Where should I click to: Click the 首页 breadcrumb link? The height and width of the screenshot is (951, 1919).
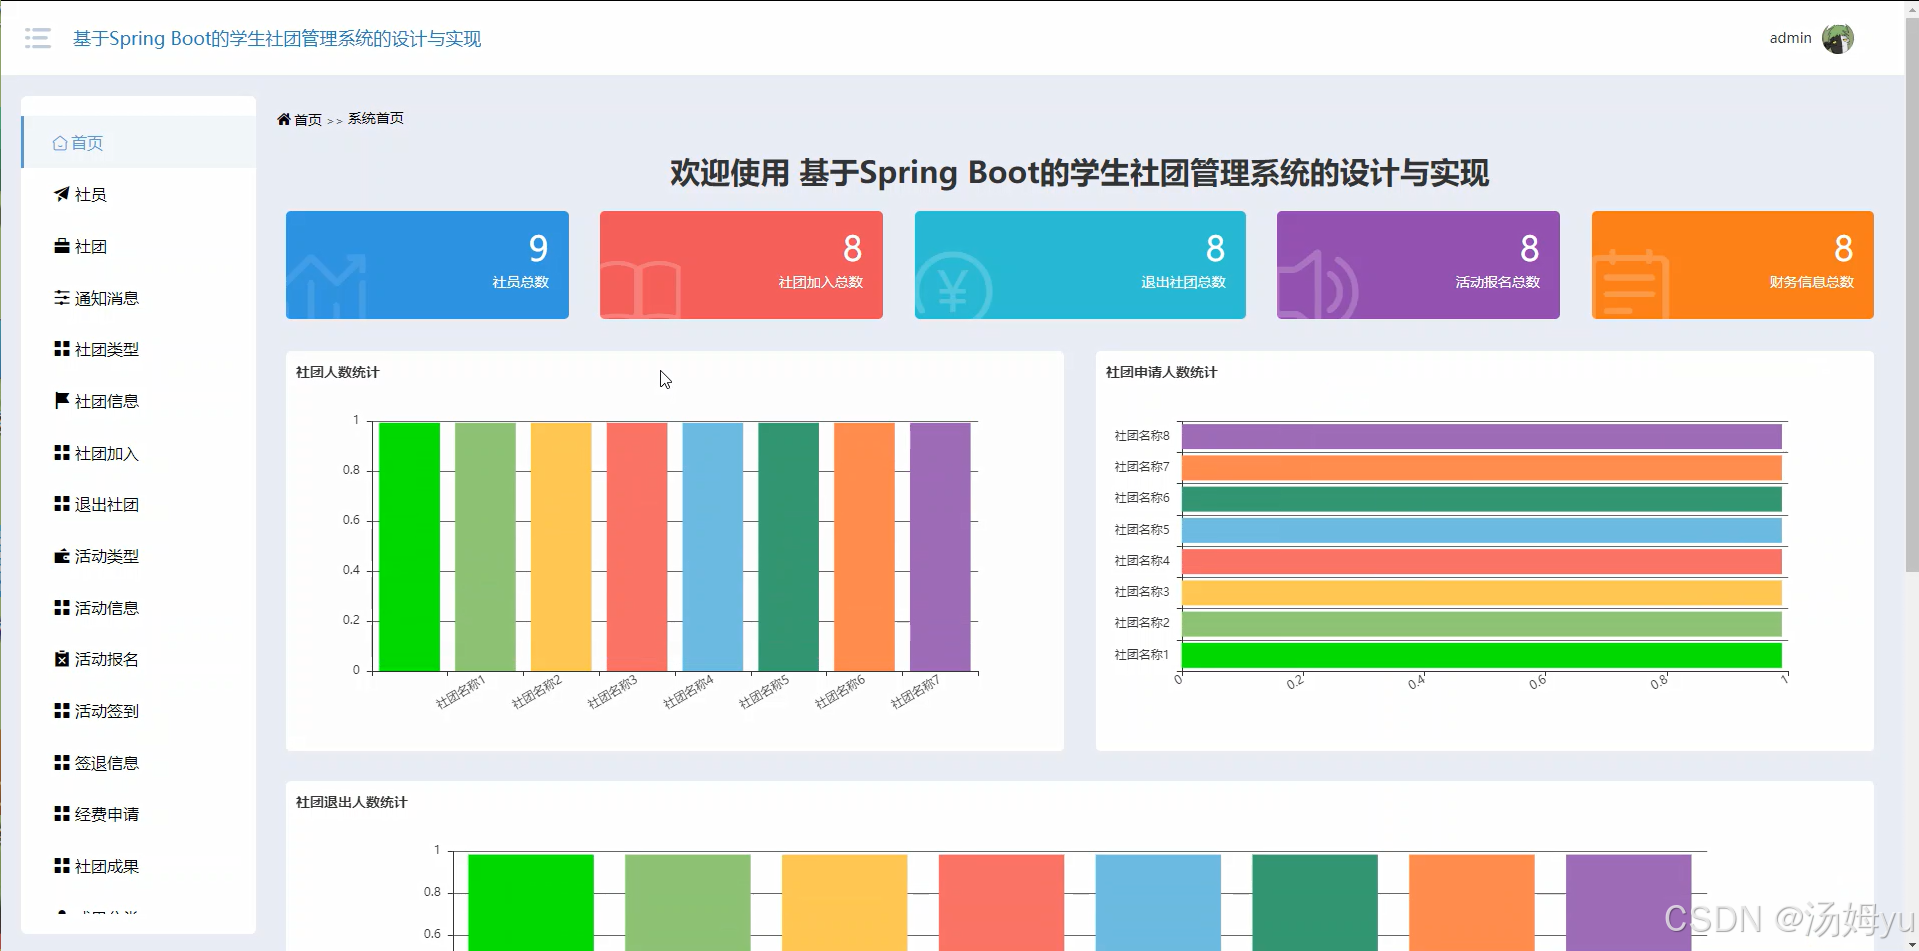pyautogui.click(x=308, y=120)
